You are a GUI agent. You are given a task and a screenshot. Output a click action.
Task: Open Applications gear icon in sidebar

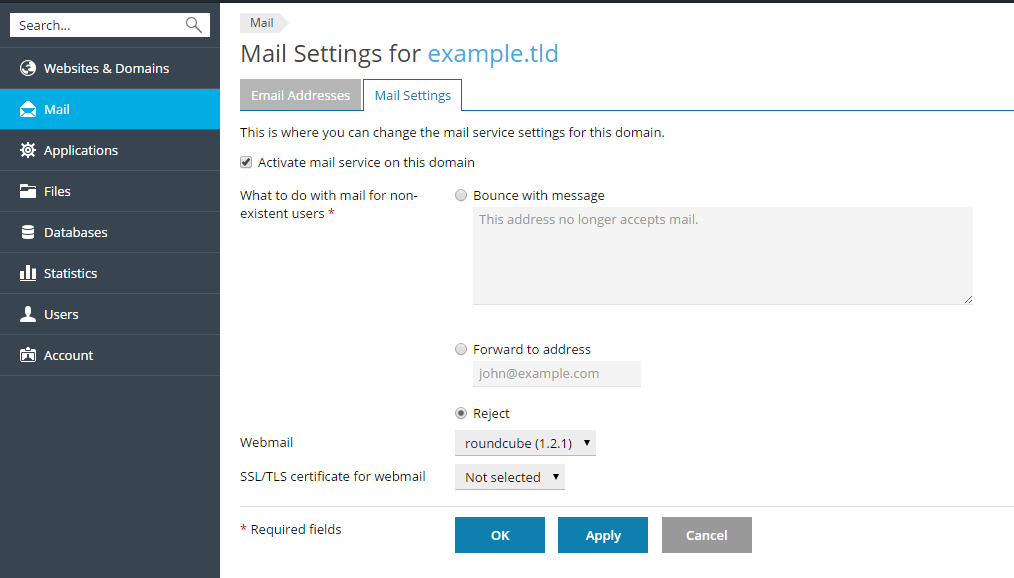point(28,150)
